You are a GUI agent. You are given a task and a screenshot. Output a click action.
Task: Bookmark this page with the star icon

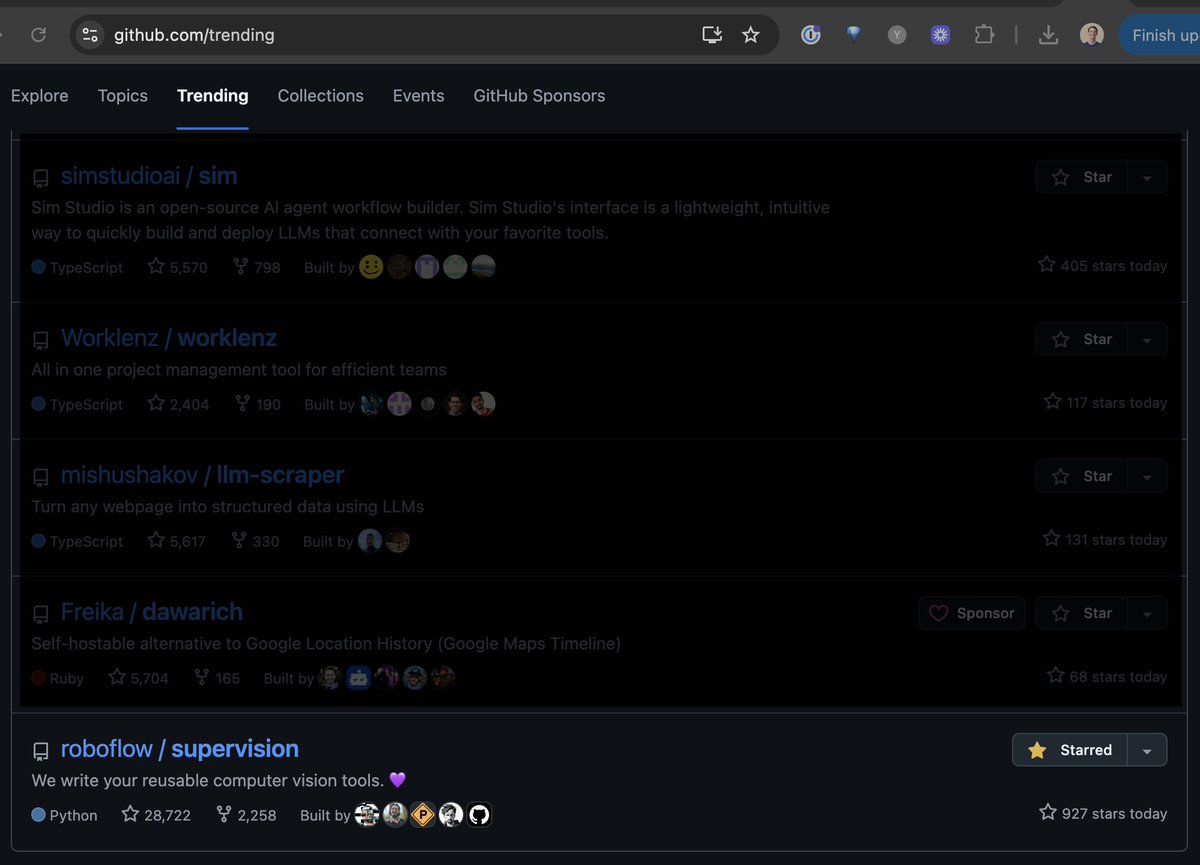click(751, 35)
